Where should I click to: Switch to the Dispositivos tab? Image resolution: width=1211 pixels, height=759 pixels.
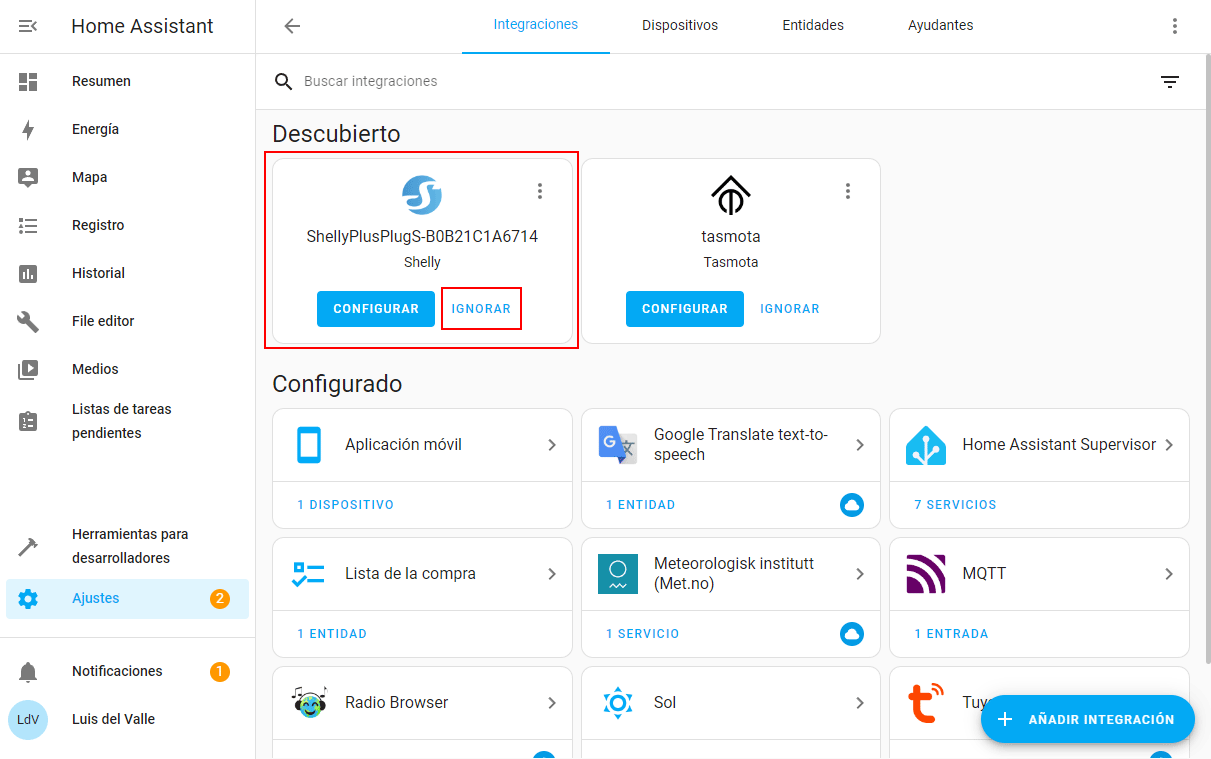680,26
